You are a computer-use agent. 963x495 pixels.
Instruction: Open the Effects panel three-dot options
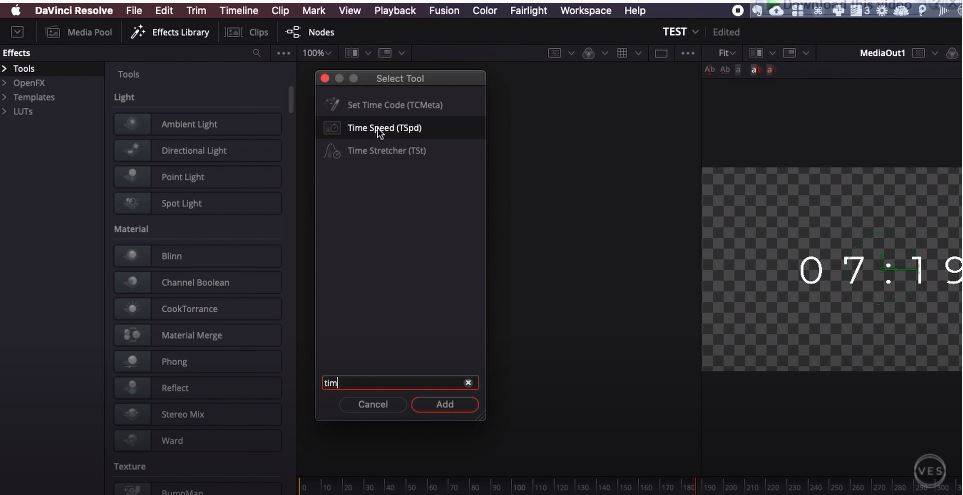coord(283,53)
